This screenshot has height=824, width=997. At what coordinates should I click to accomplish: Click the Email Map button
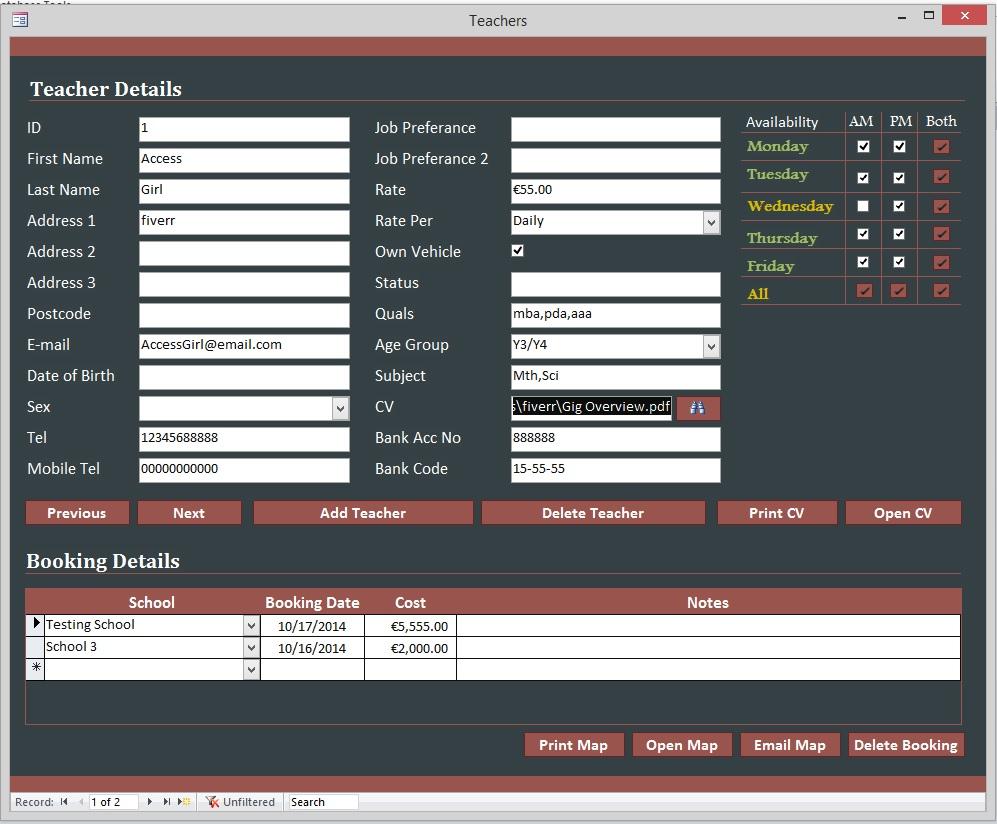pyautogui.click(x=789, y=744)
